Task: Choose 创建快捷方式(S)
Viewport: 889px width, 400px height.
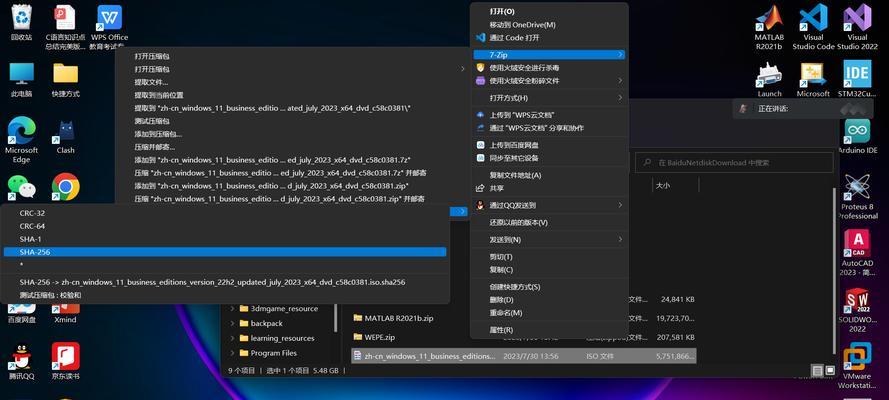Action: (x=549, y=287)
